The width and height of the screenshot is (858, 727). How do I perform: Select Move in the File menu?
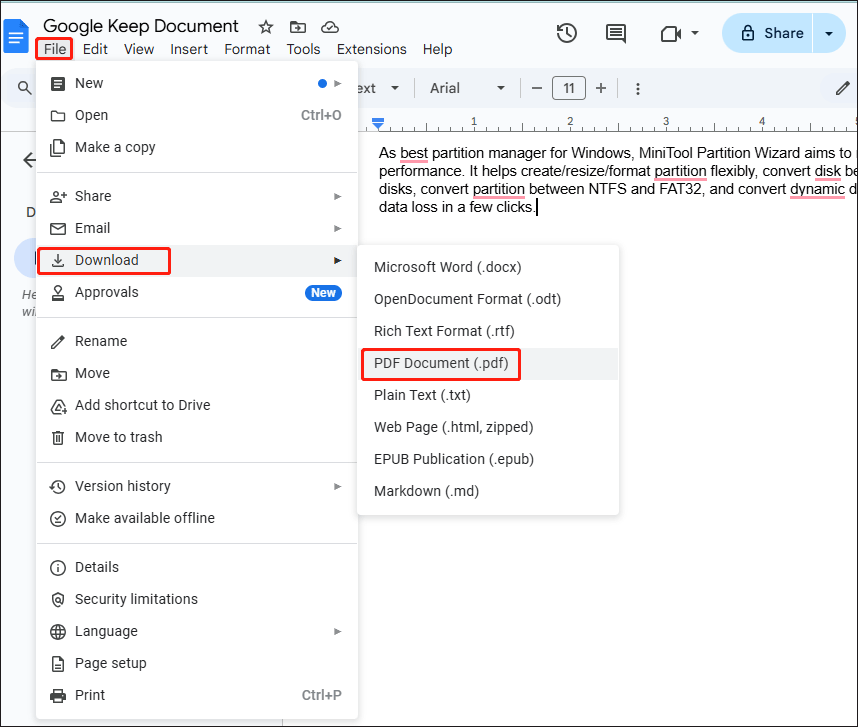click(x=197, y=373)
